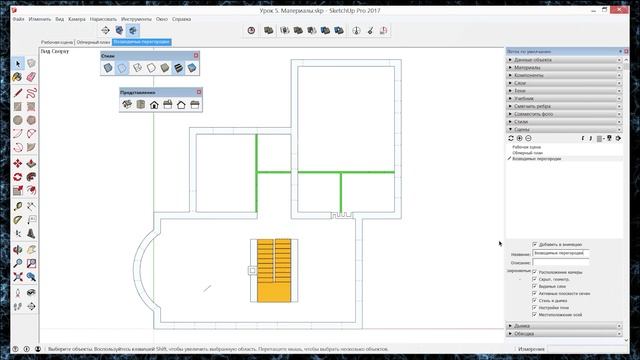Image resolution: width=640 pixels, height=360 pixels.
Task: Open the 'Нарисовать' menu
Action: coord(103,19)
